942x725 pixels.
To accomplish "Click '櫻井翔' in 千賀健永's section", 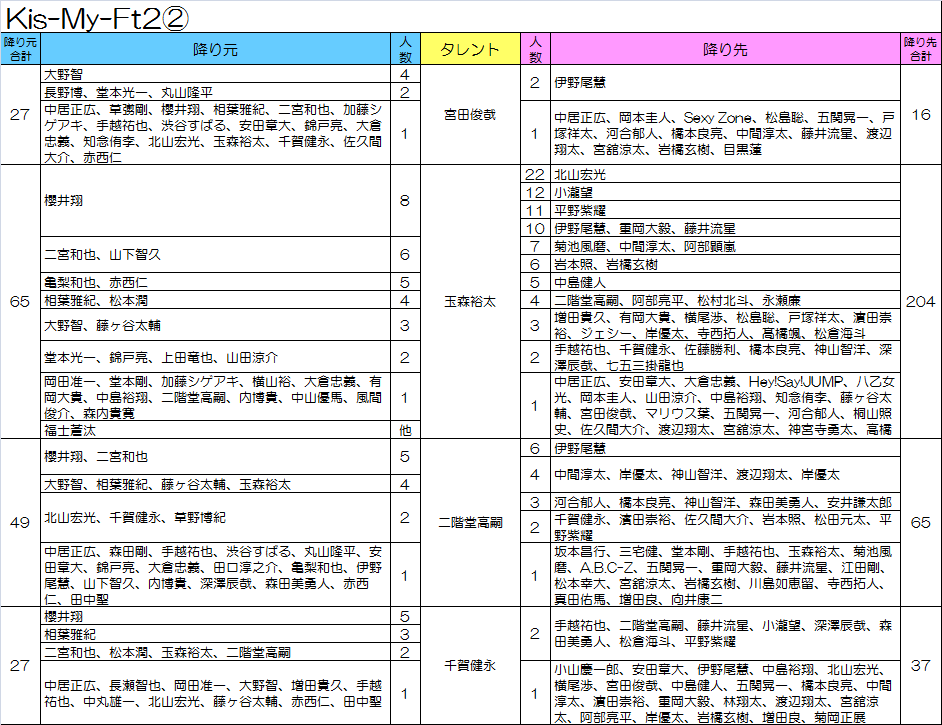I will pyautogui.click(x=215, y=616).
